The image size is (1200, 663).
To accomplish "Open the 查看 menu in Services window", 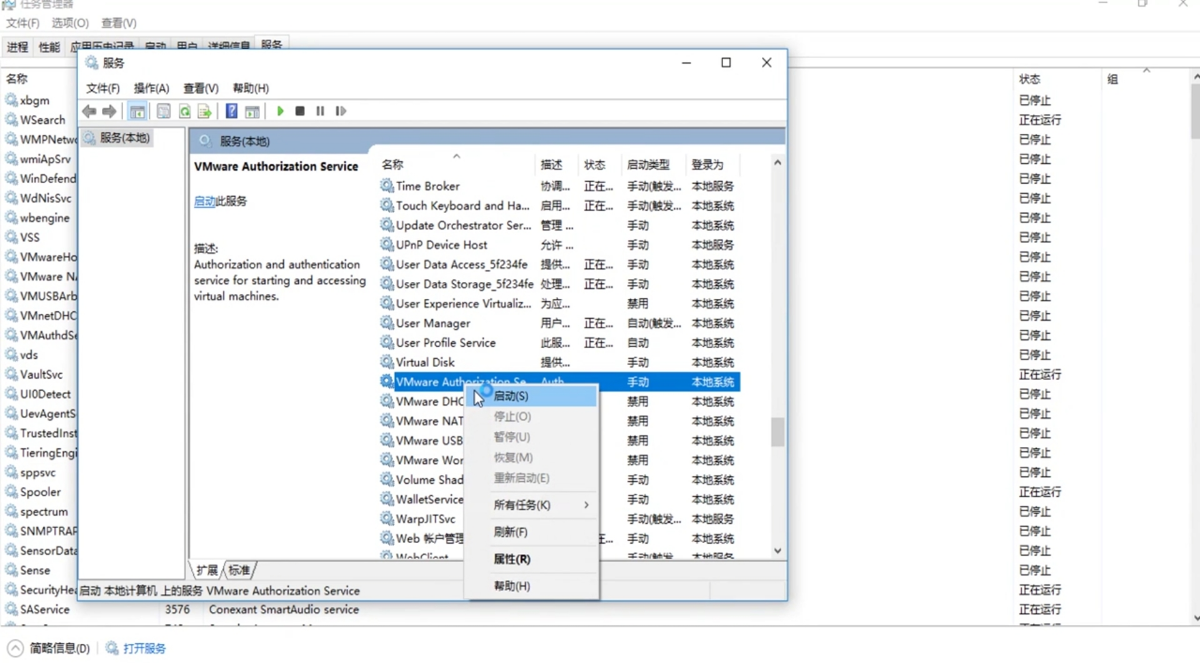I will pyautogui.click(x=199, y=88).
